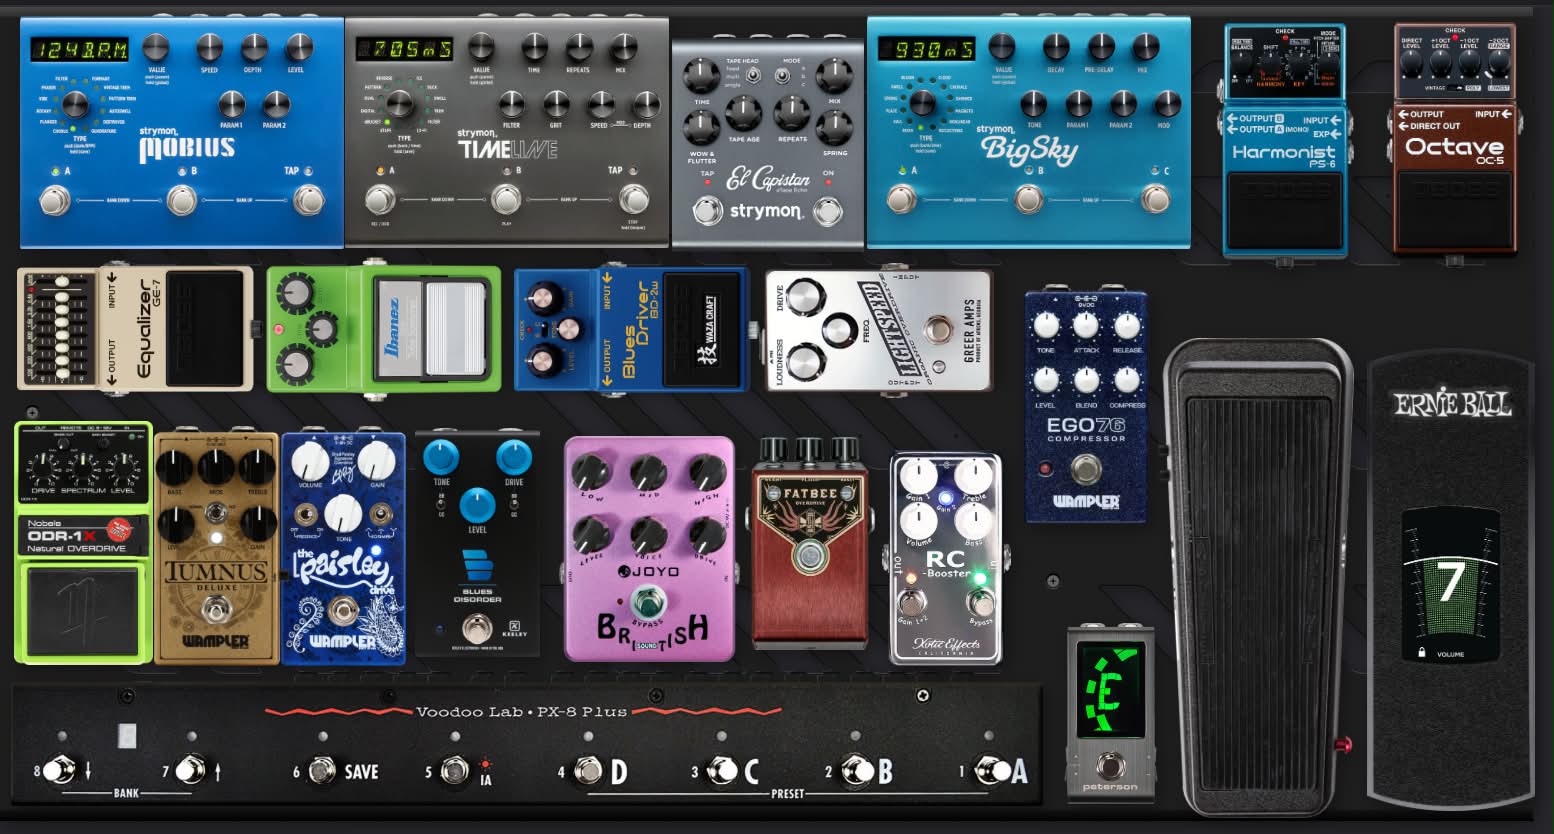Click the BigSky C footswitch
1554x834 pixels.
1155,200
